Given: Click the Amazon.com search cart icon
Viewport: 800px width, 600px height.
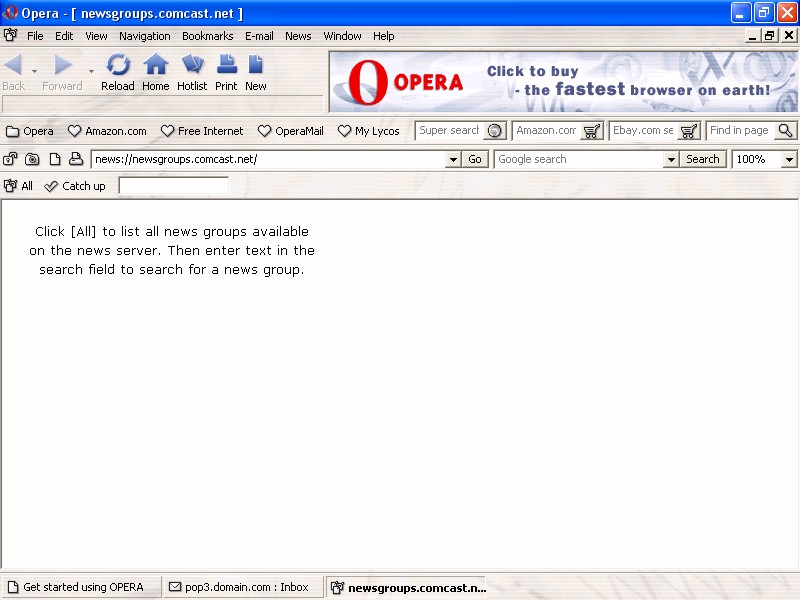Looking at the screenshot, I should [592, 131].
